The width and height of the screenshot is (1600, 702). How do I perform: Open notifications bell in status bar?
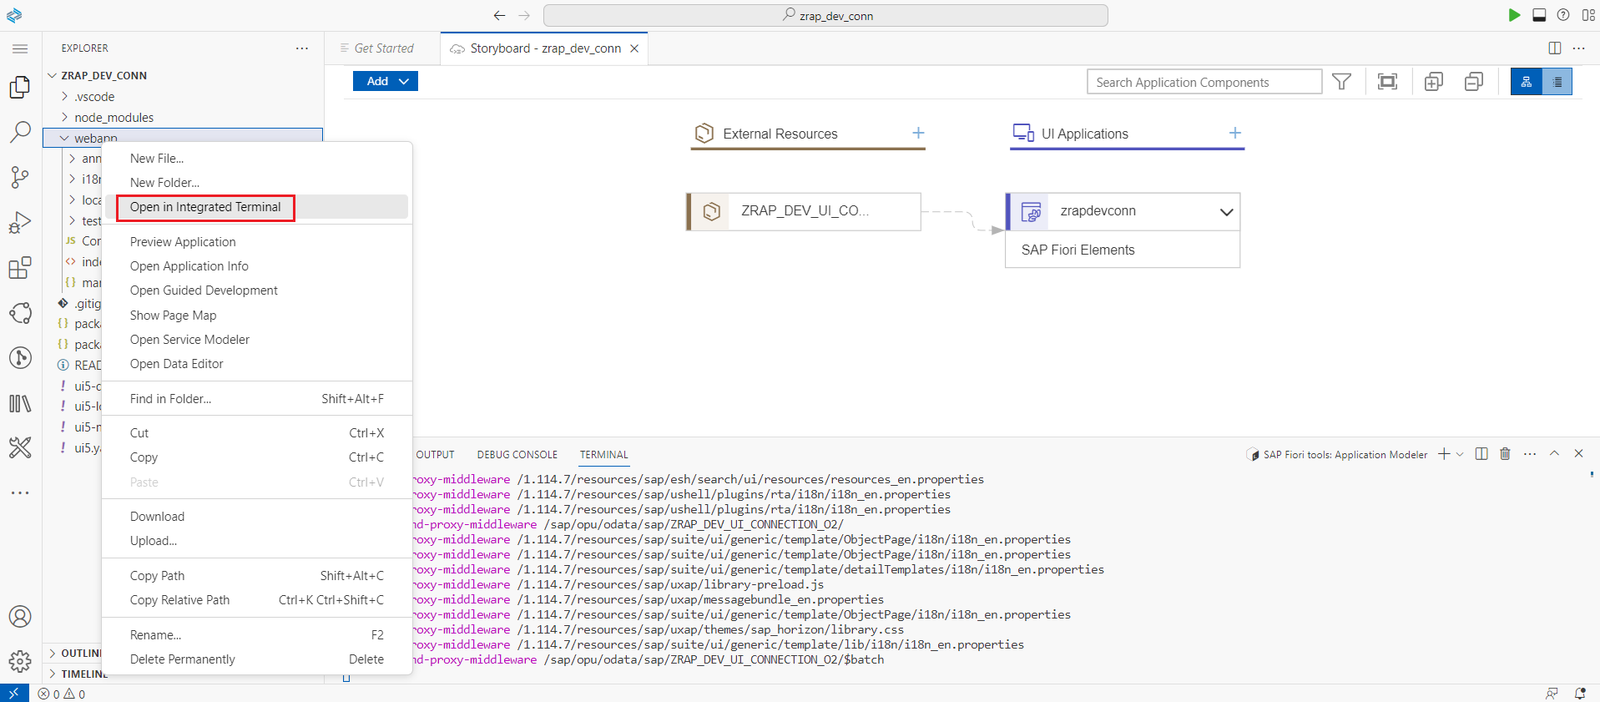coord(1580,693)
